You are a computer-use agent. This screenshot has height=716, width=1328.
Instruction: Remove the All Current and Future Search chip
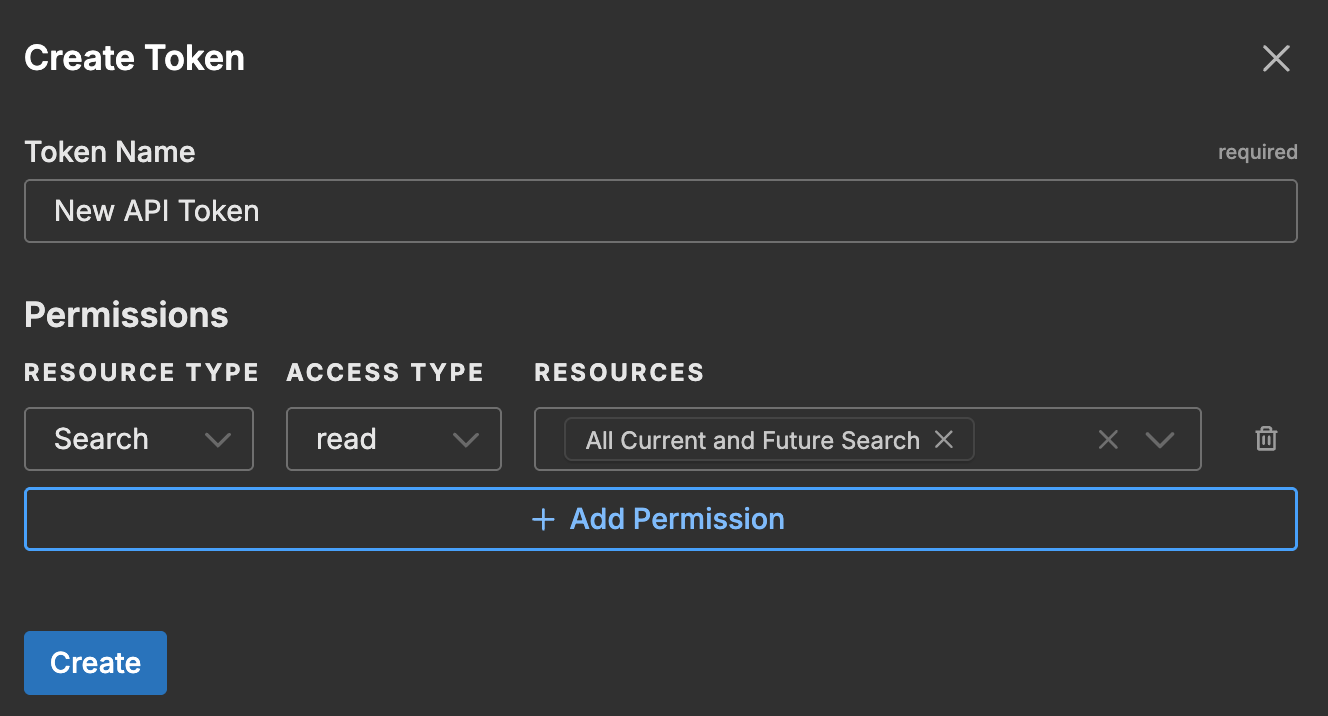943,439
